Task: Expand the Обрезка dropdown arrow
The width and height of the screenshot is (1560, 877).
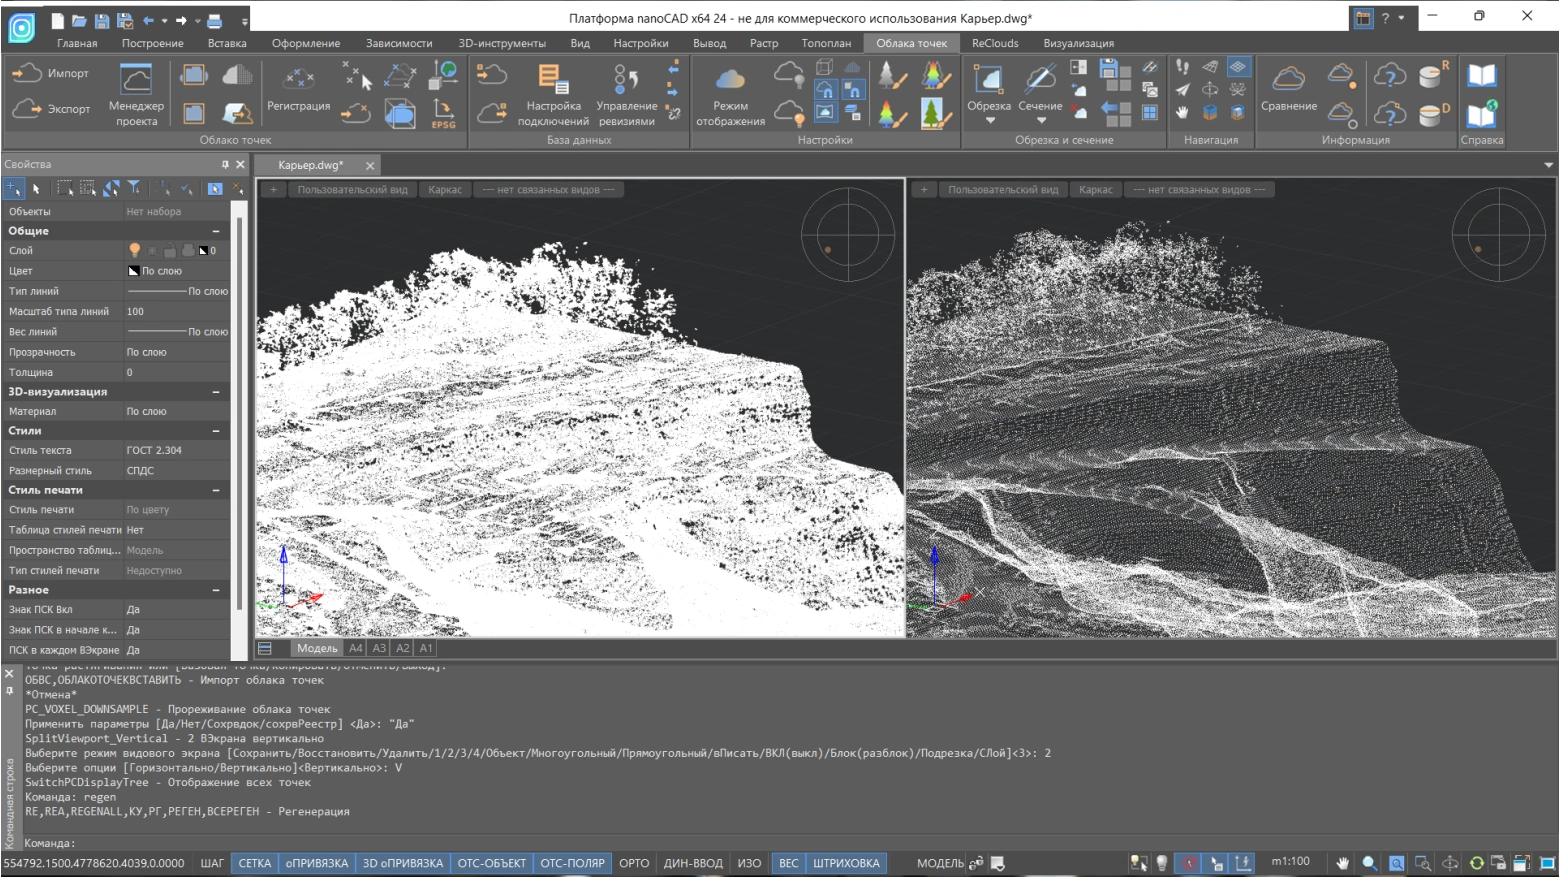Action: 989,121
